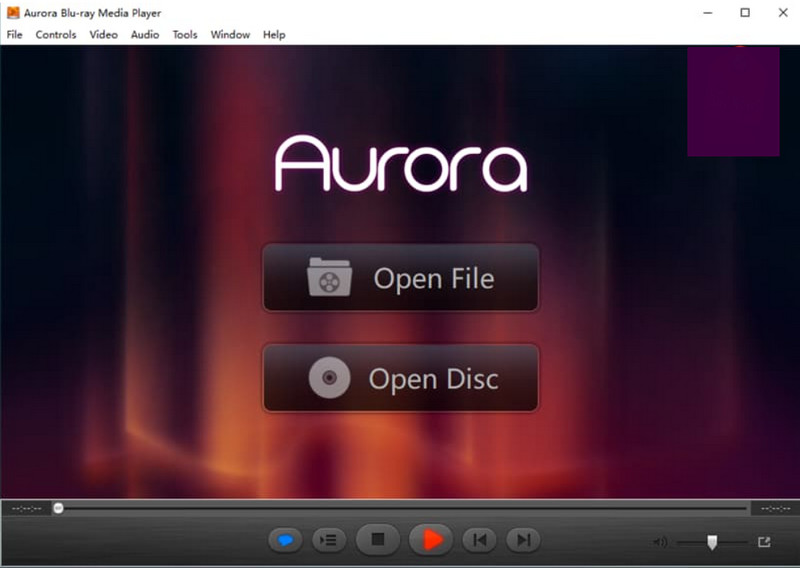Open the Controls menu
The width and height of the screenshot is (800, 568).
[x=56, y=35]
